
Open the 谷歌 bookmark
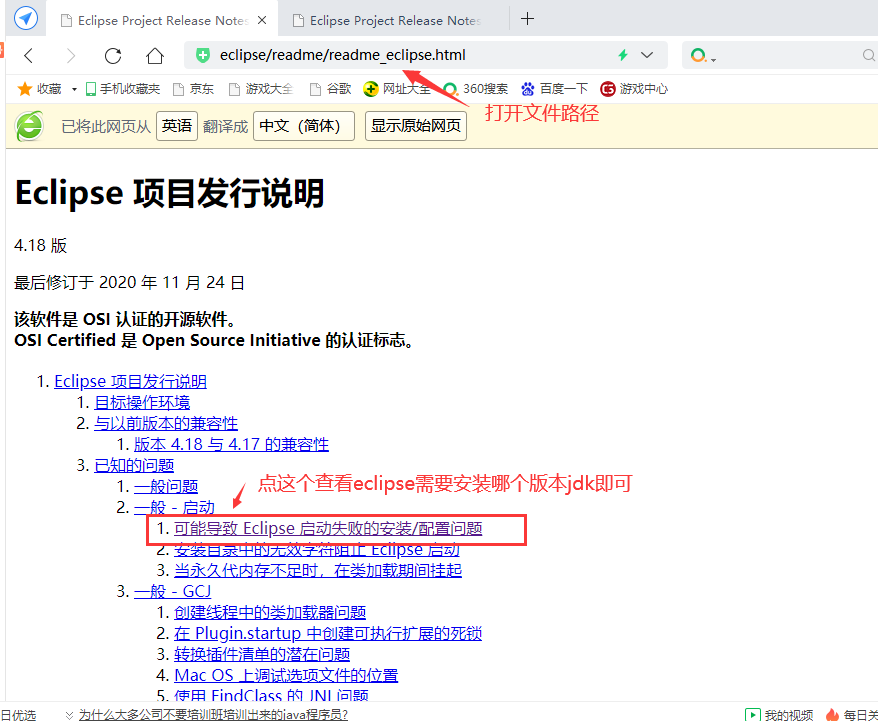pyautogui.click(x=330, y=88)
